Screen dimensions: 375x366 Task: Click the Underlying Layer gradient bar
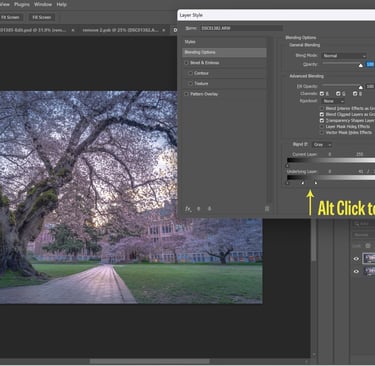[331, 178]
